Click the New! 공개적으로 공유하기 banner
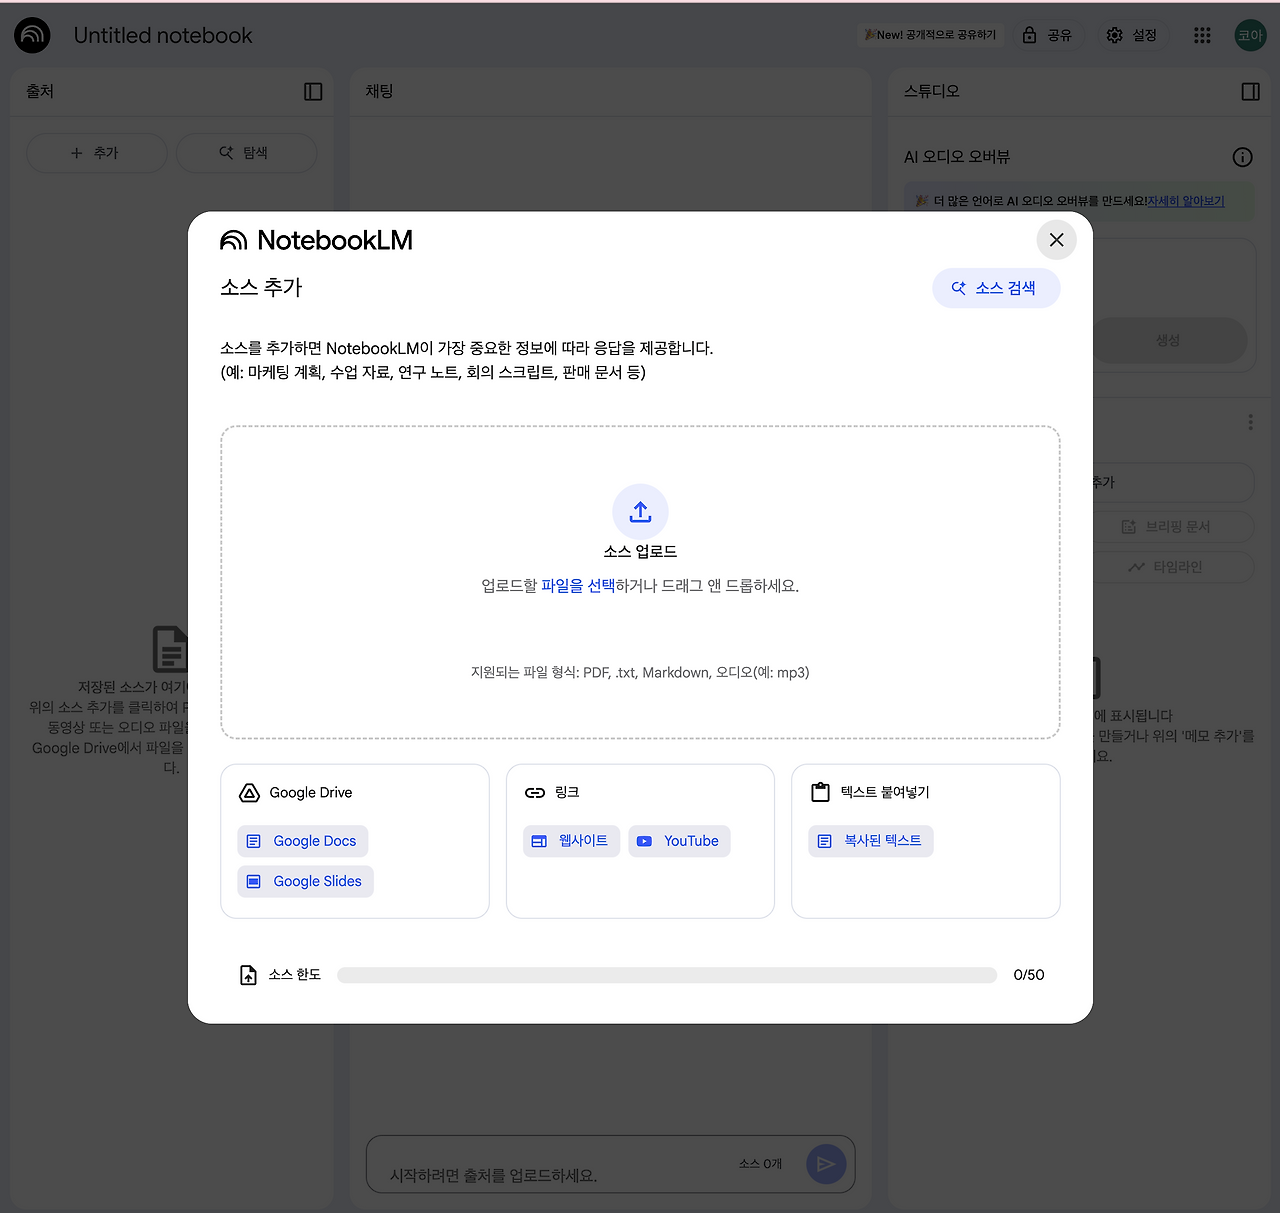1280x1213 pixels. (930, 35)
